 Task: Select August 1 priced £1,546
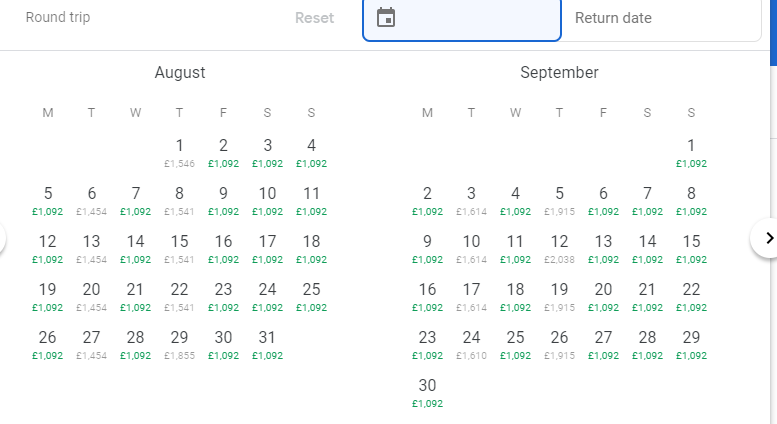180,151
